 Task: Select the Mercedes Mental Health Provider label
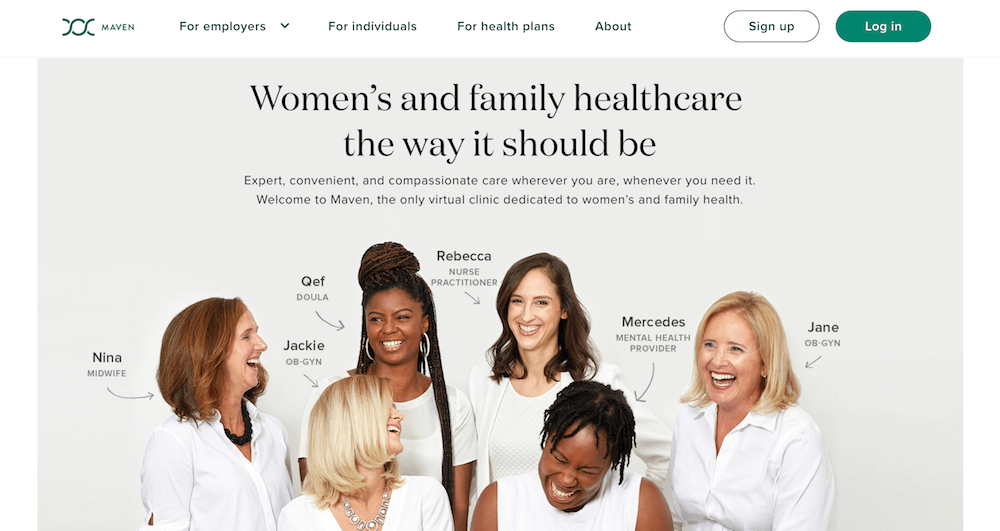point(653,334)
